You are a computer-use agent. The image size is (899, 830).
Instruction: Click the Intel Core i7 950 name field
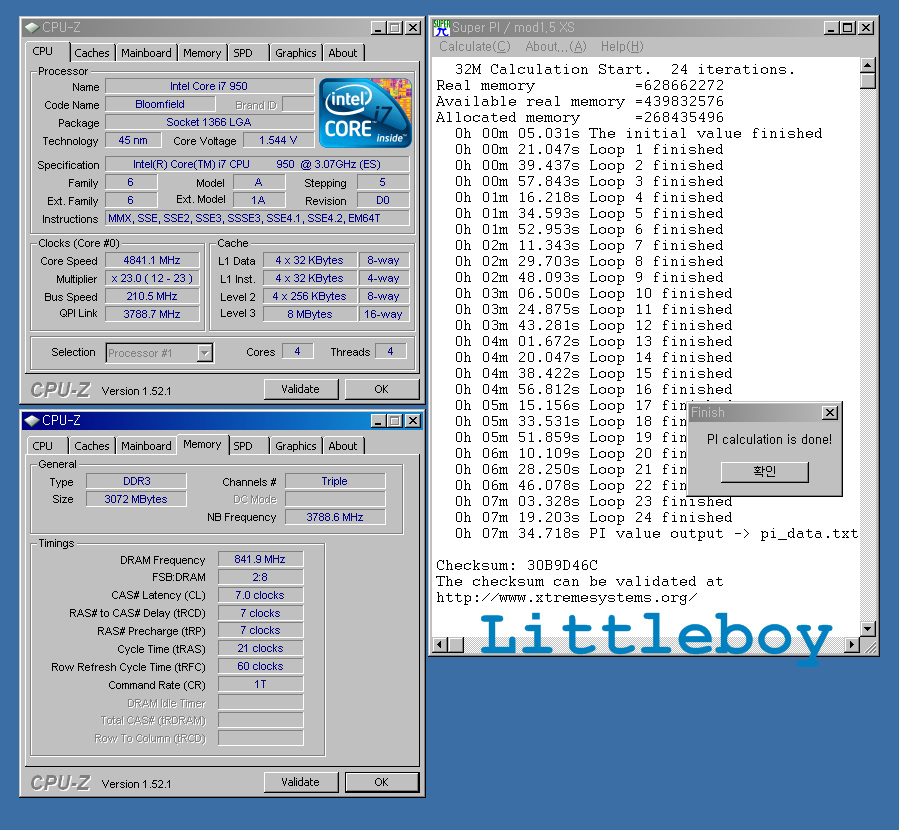pos(209,86)
